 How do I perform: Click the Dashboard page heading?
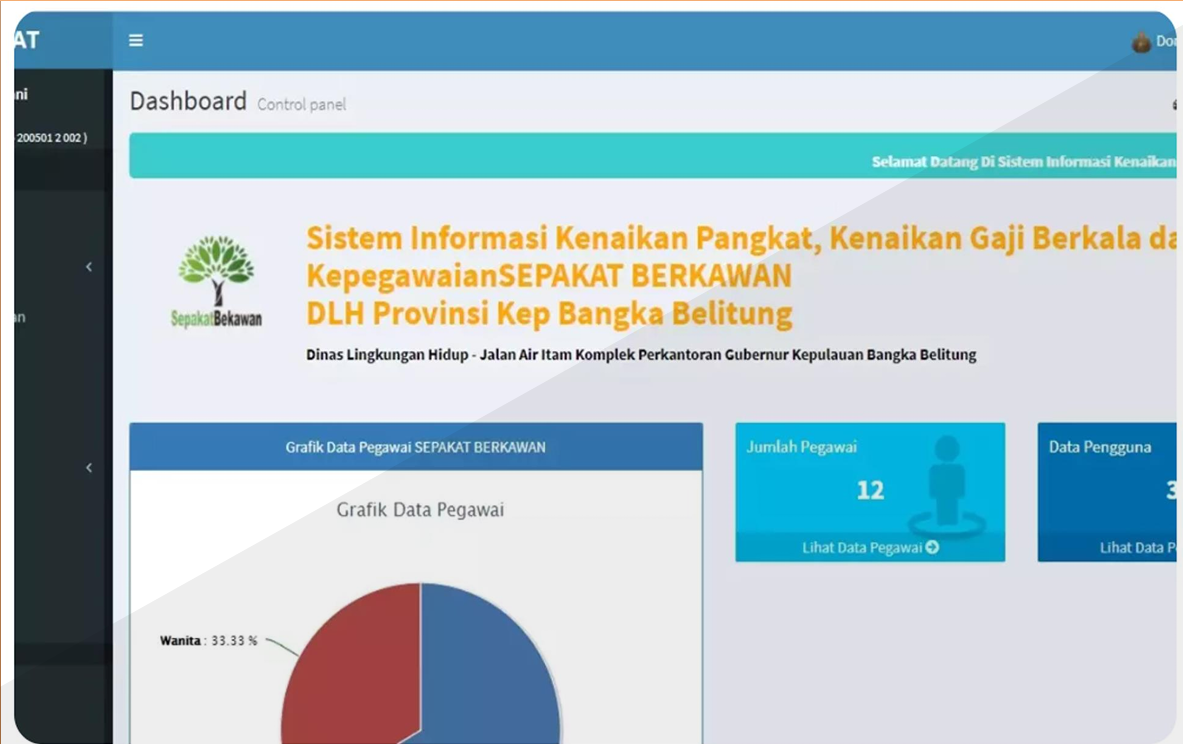(188, 101)
